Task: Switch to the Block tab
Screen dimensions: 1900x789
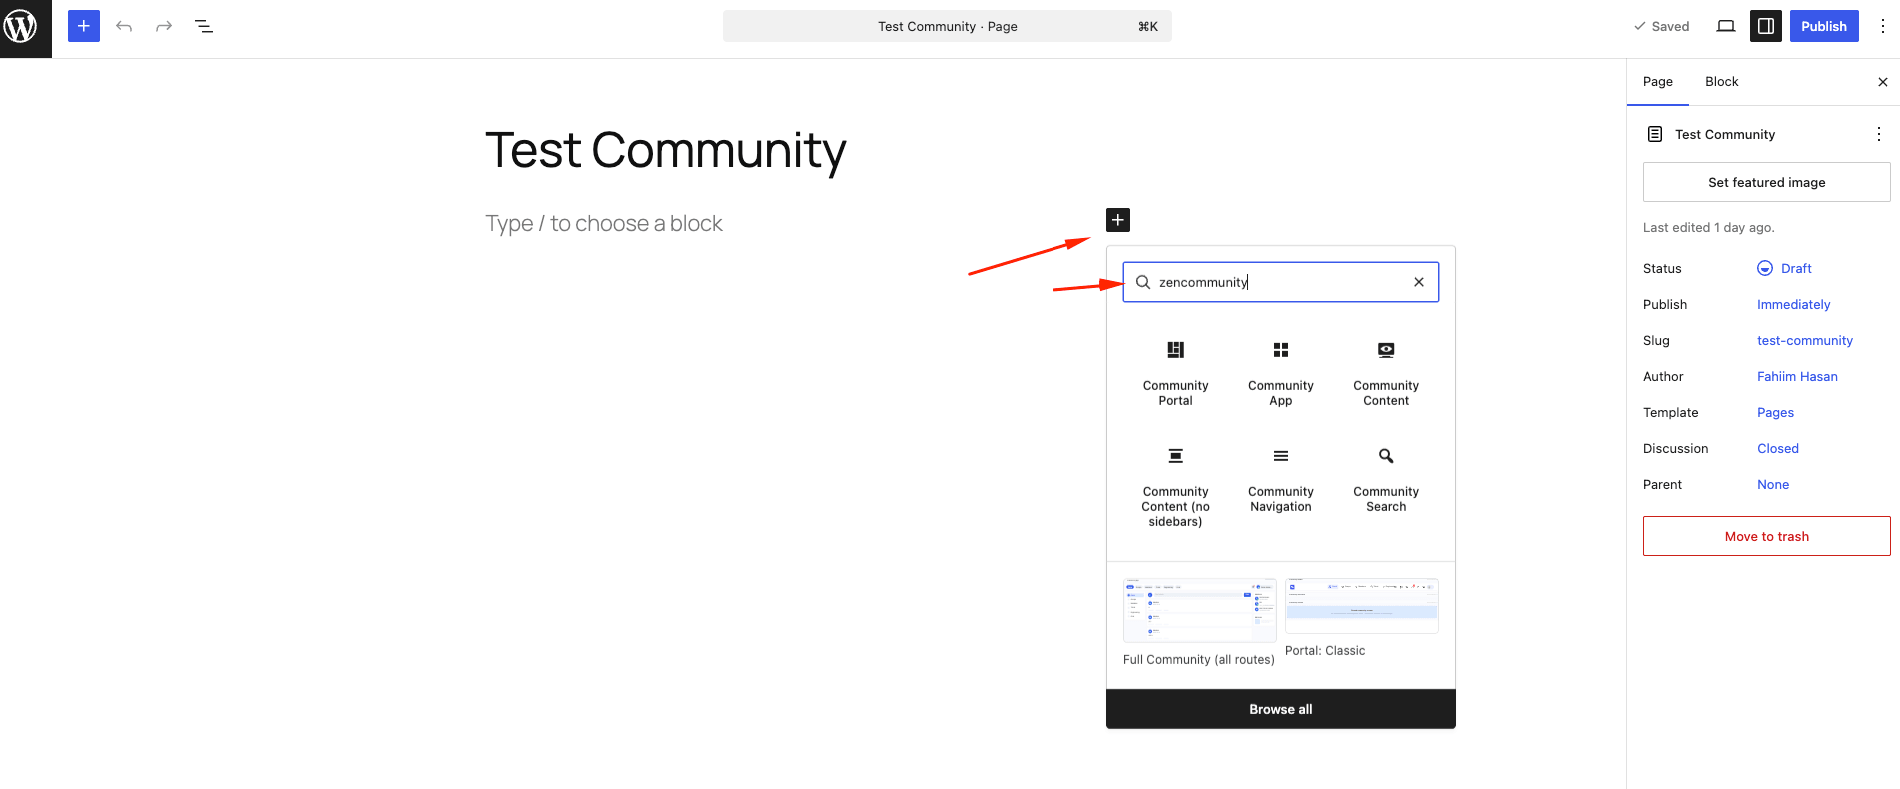Action: [x=1722, y=82]
